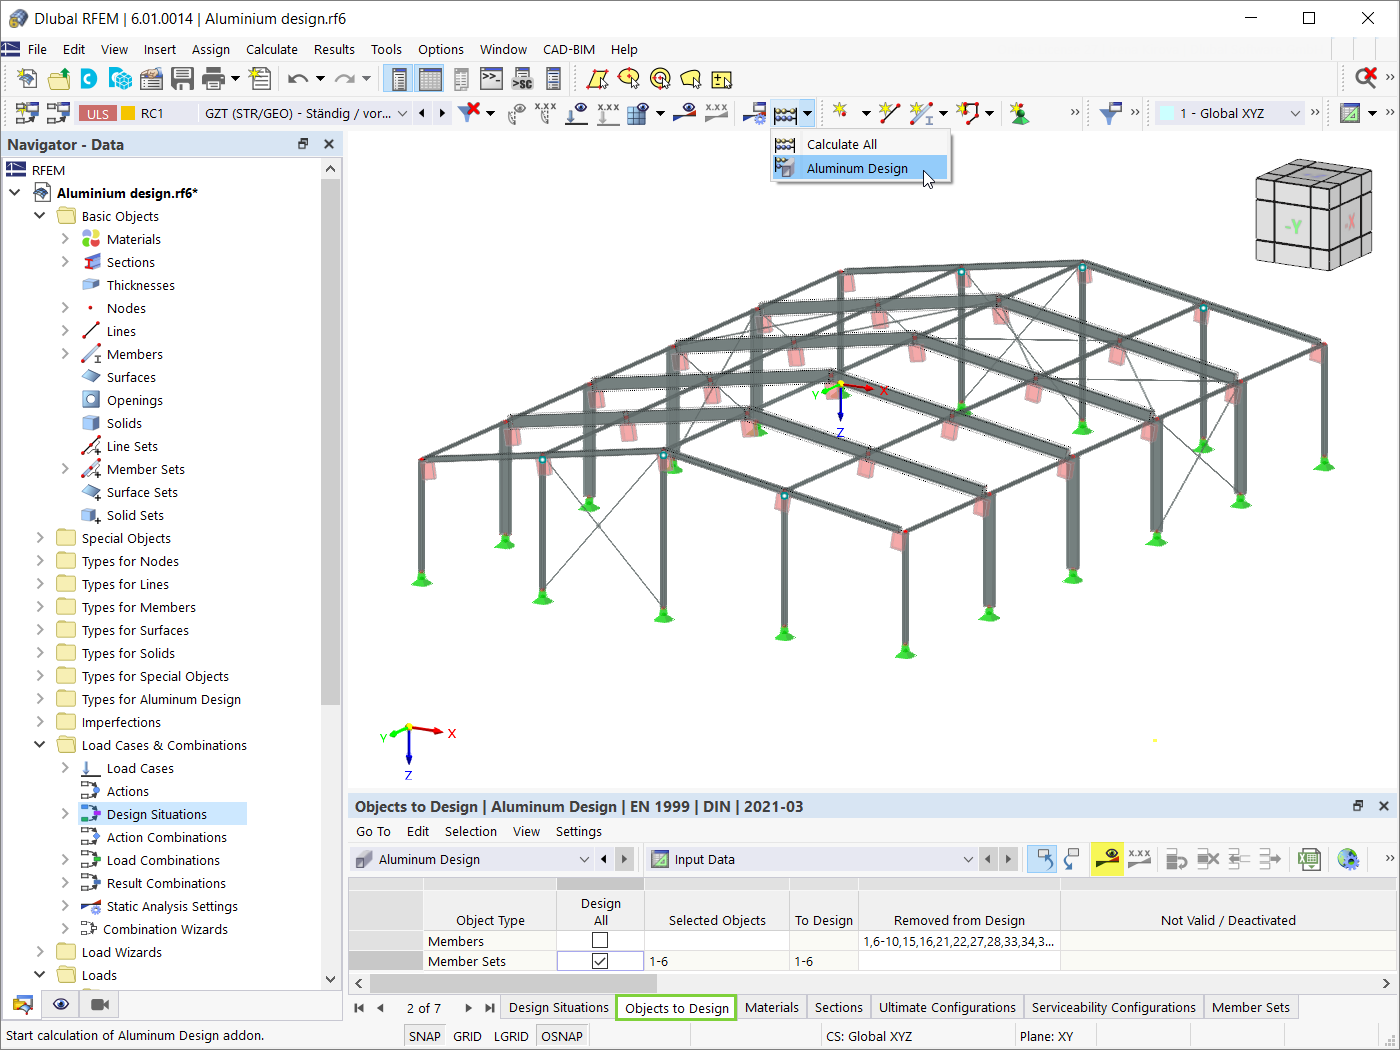Uncheck Design All for Member Sets

(x=600, y=961)
